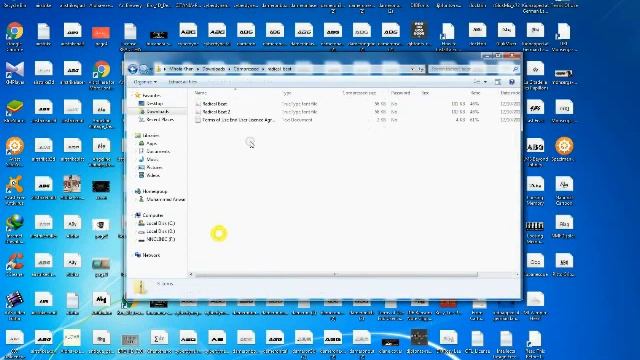Open the removable (F:) drive in navigation pane

click(157, 239)
